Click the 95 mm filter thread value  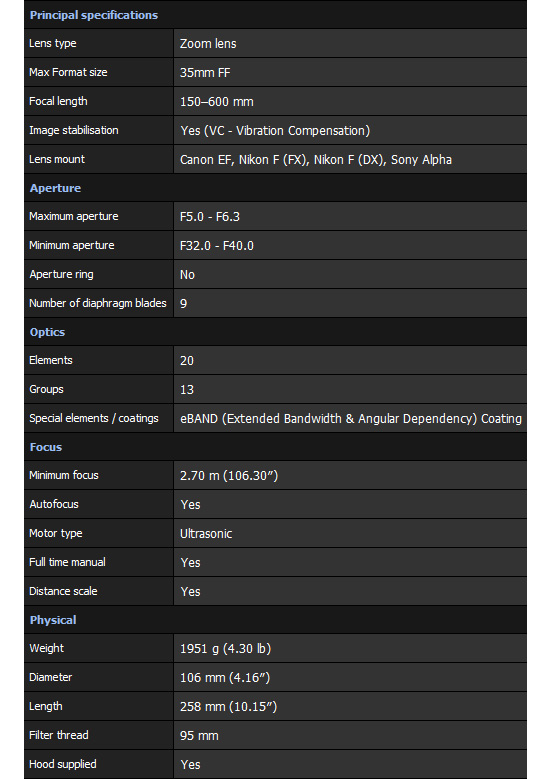[199, 736]
